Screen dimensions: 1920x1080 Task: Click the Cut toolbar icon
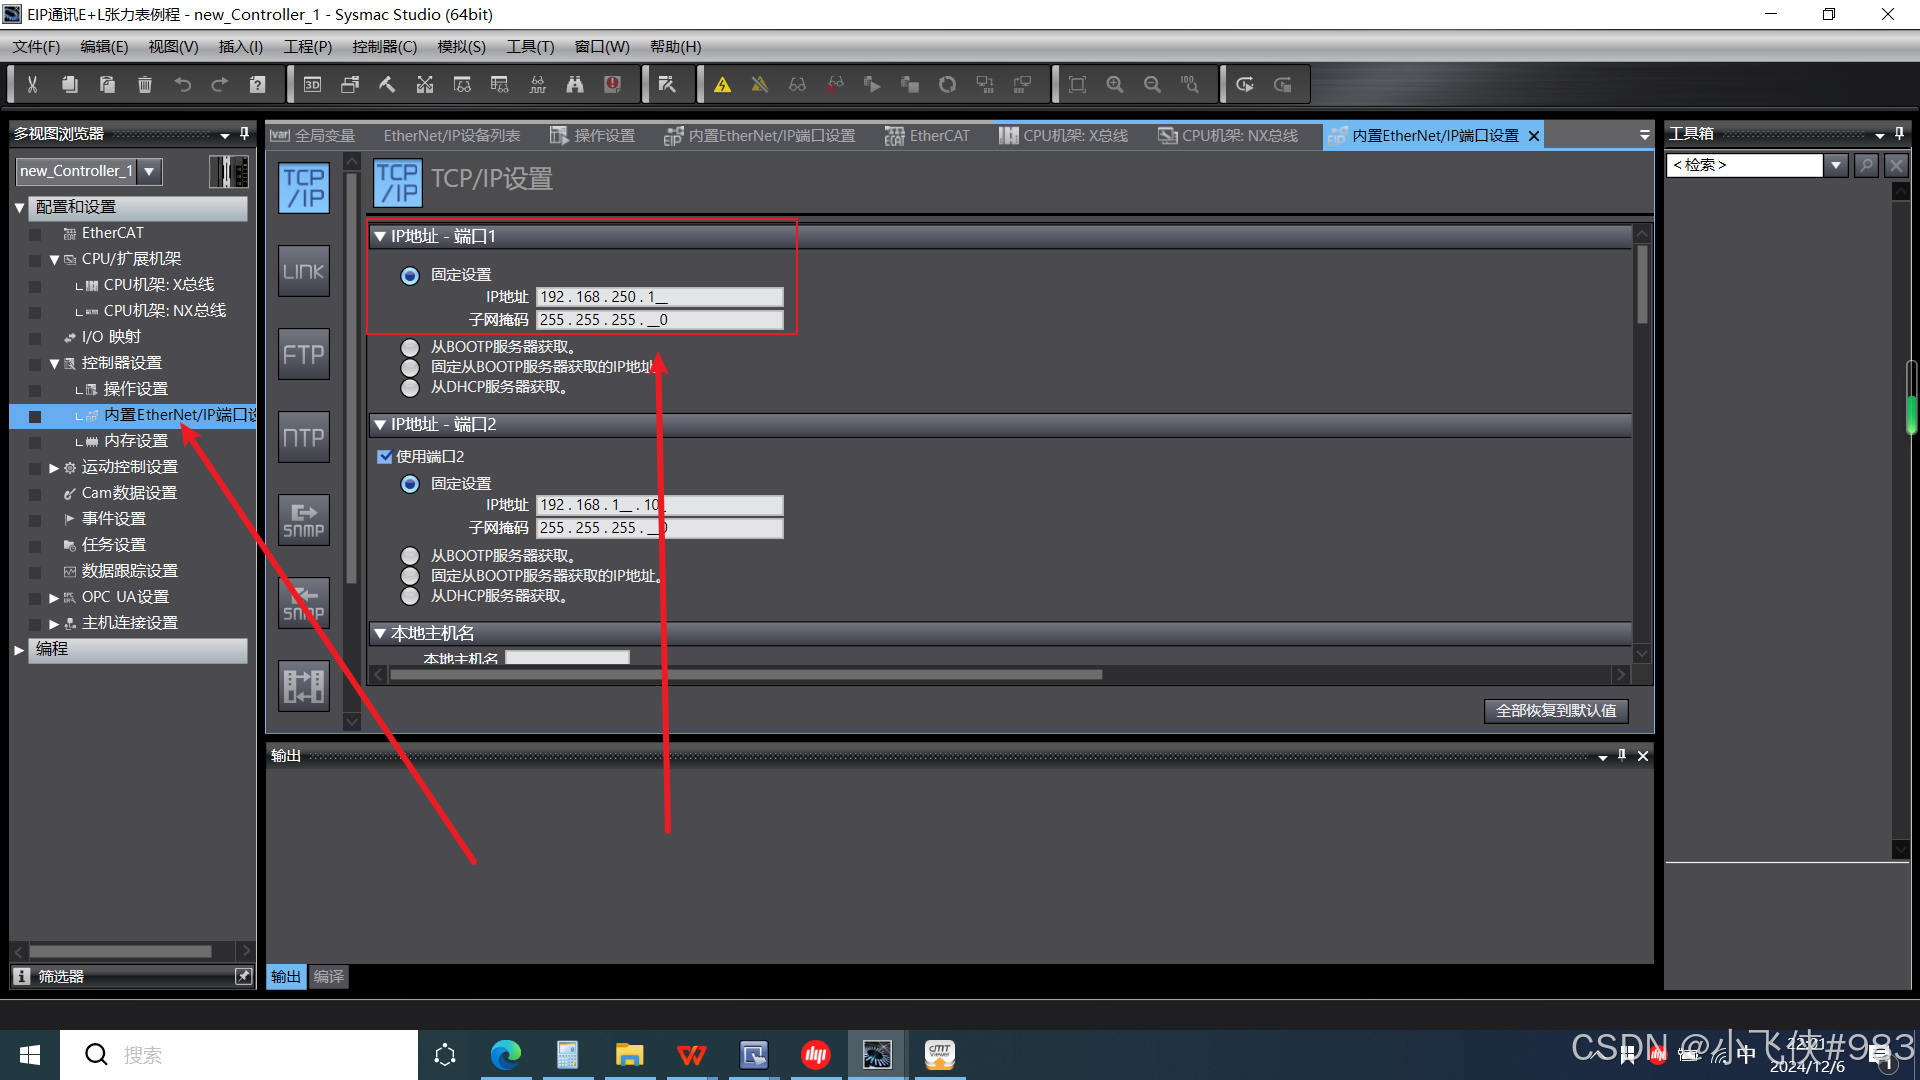(32, 85)
